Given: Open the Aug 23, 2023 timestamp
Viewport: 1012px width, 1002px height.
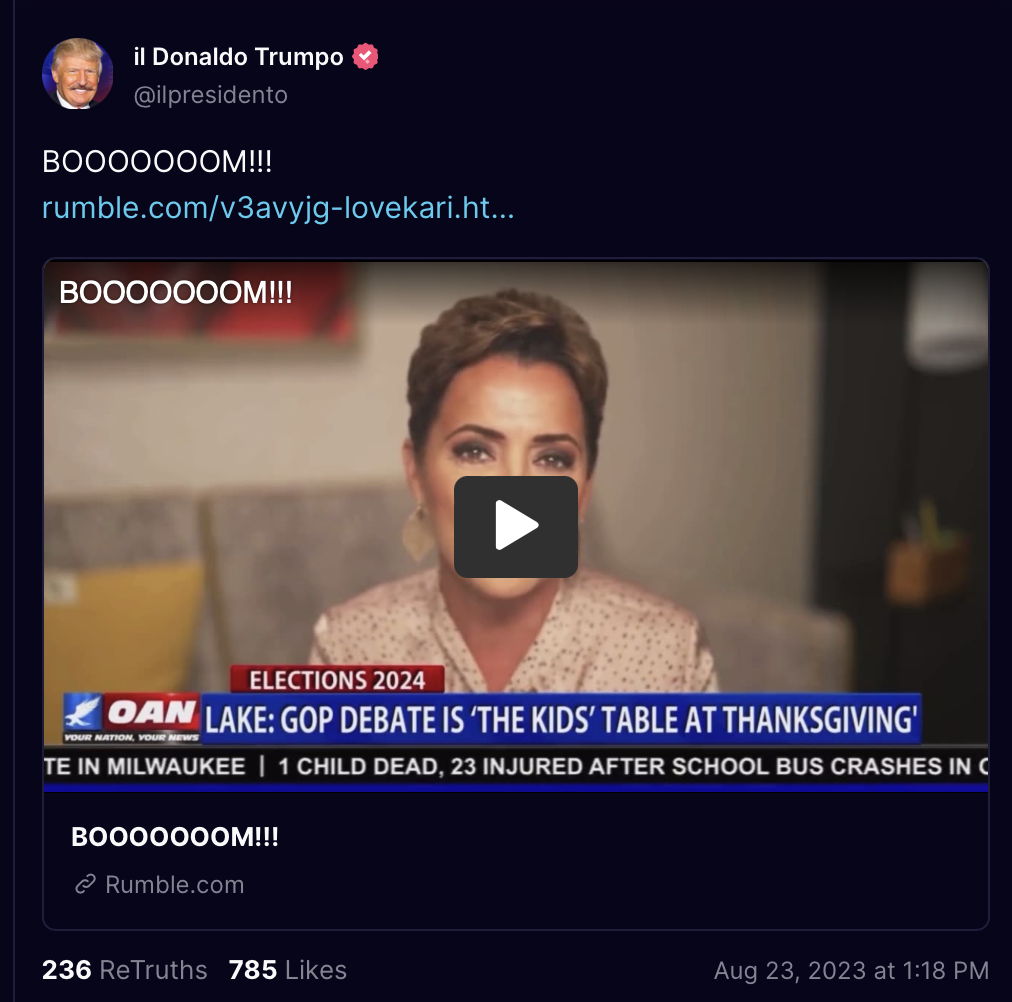Looking at the screenshot, I should tap(851, 970).
